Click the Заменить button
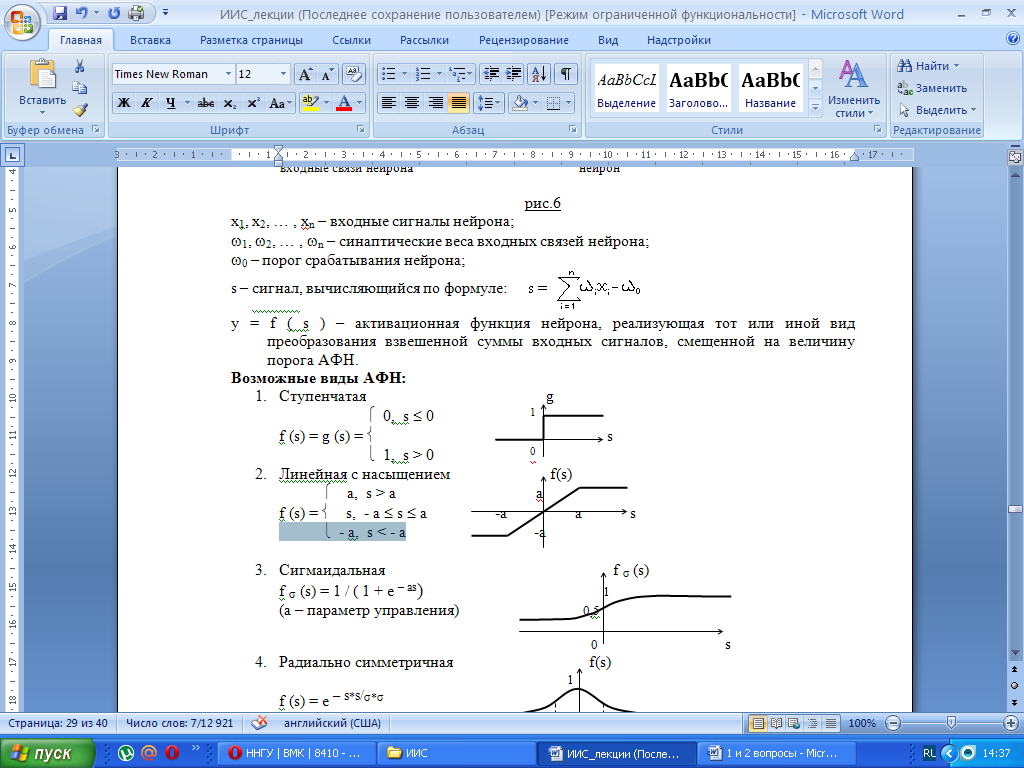 click(x=932, y=88)
